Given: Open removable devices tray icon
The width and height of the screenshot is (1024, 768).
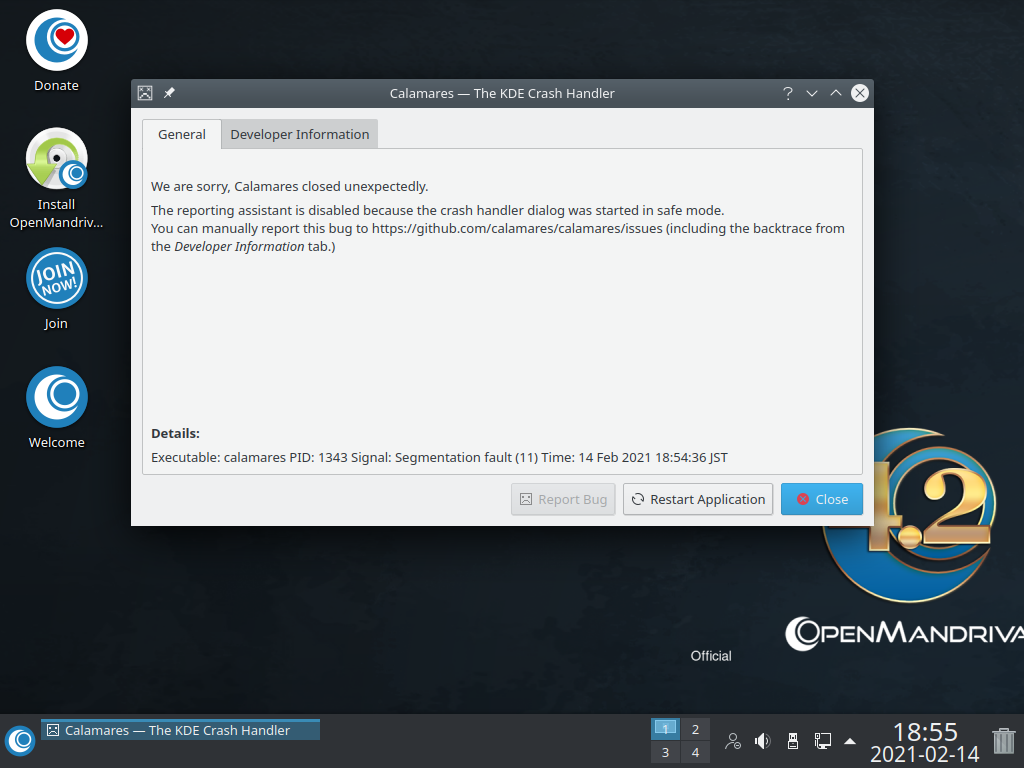Looking at the screenshot, I should tap(793, 741).
